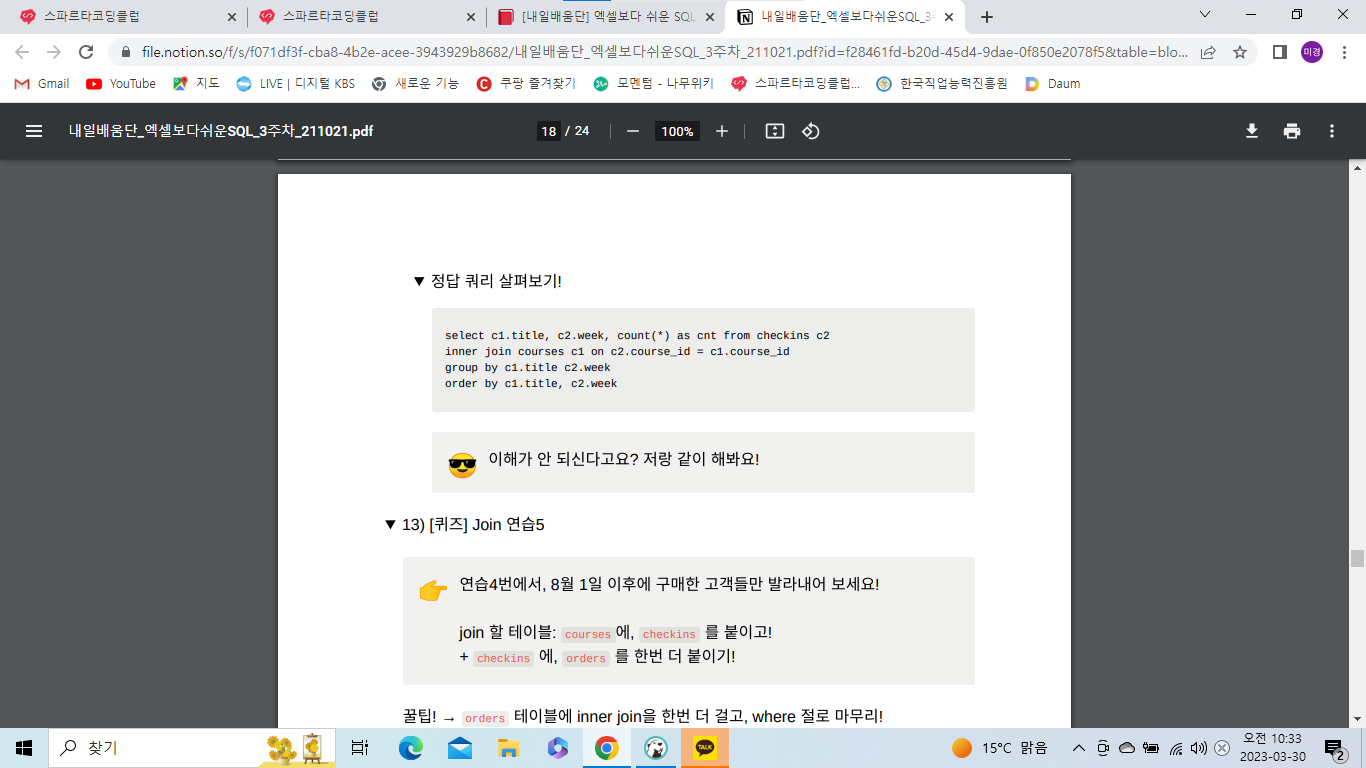Open the Gmail bookmark
1366x768 pixels.
pos(42,84)
